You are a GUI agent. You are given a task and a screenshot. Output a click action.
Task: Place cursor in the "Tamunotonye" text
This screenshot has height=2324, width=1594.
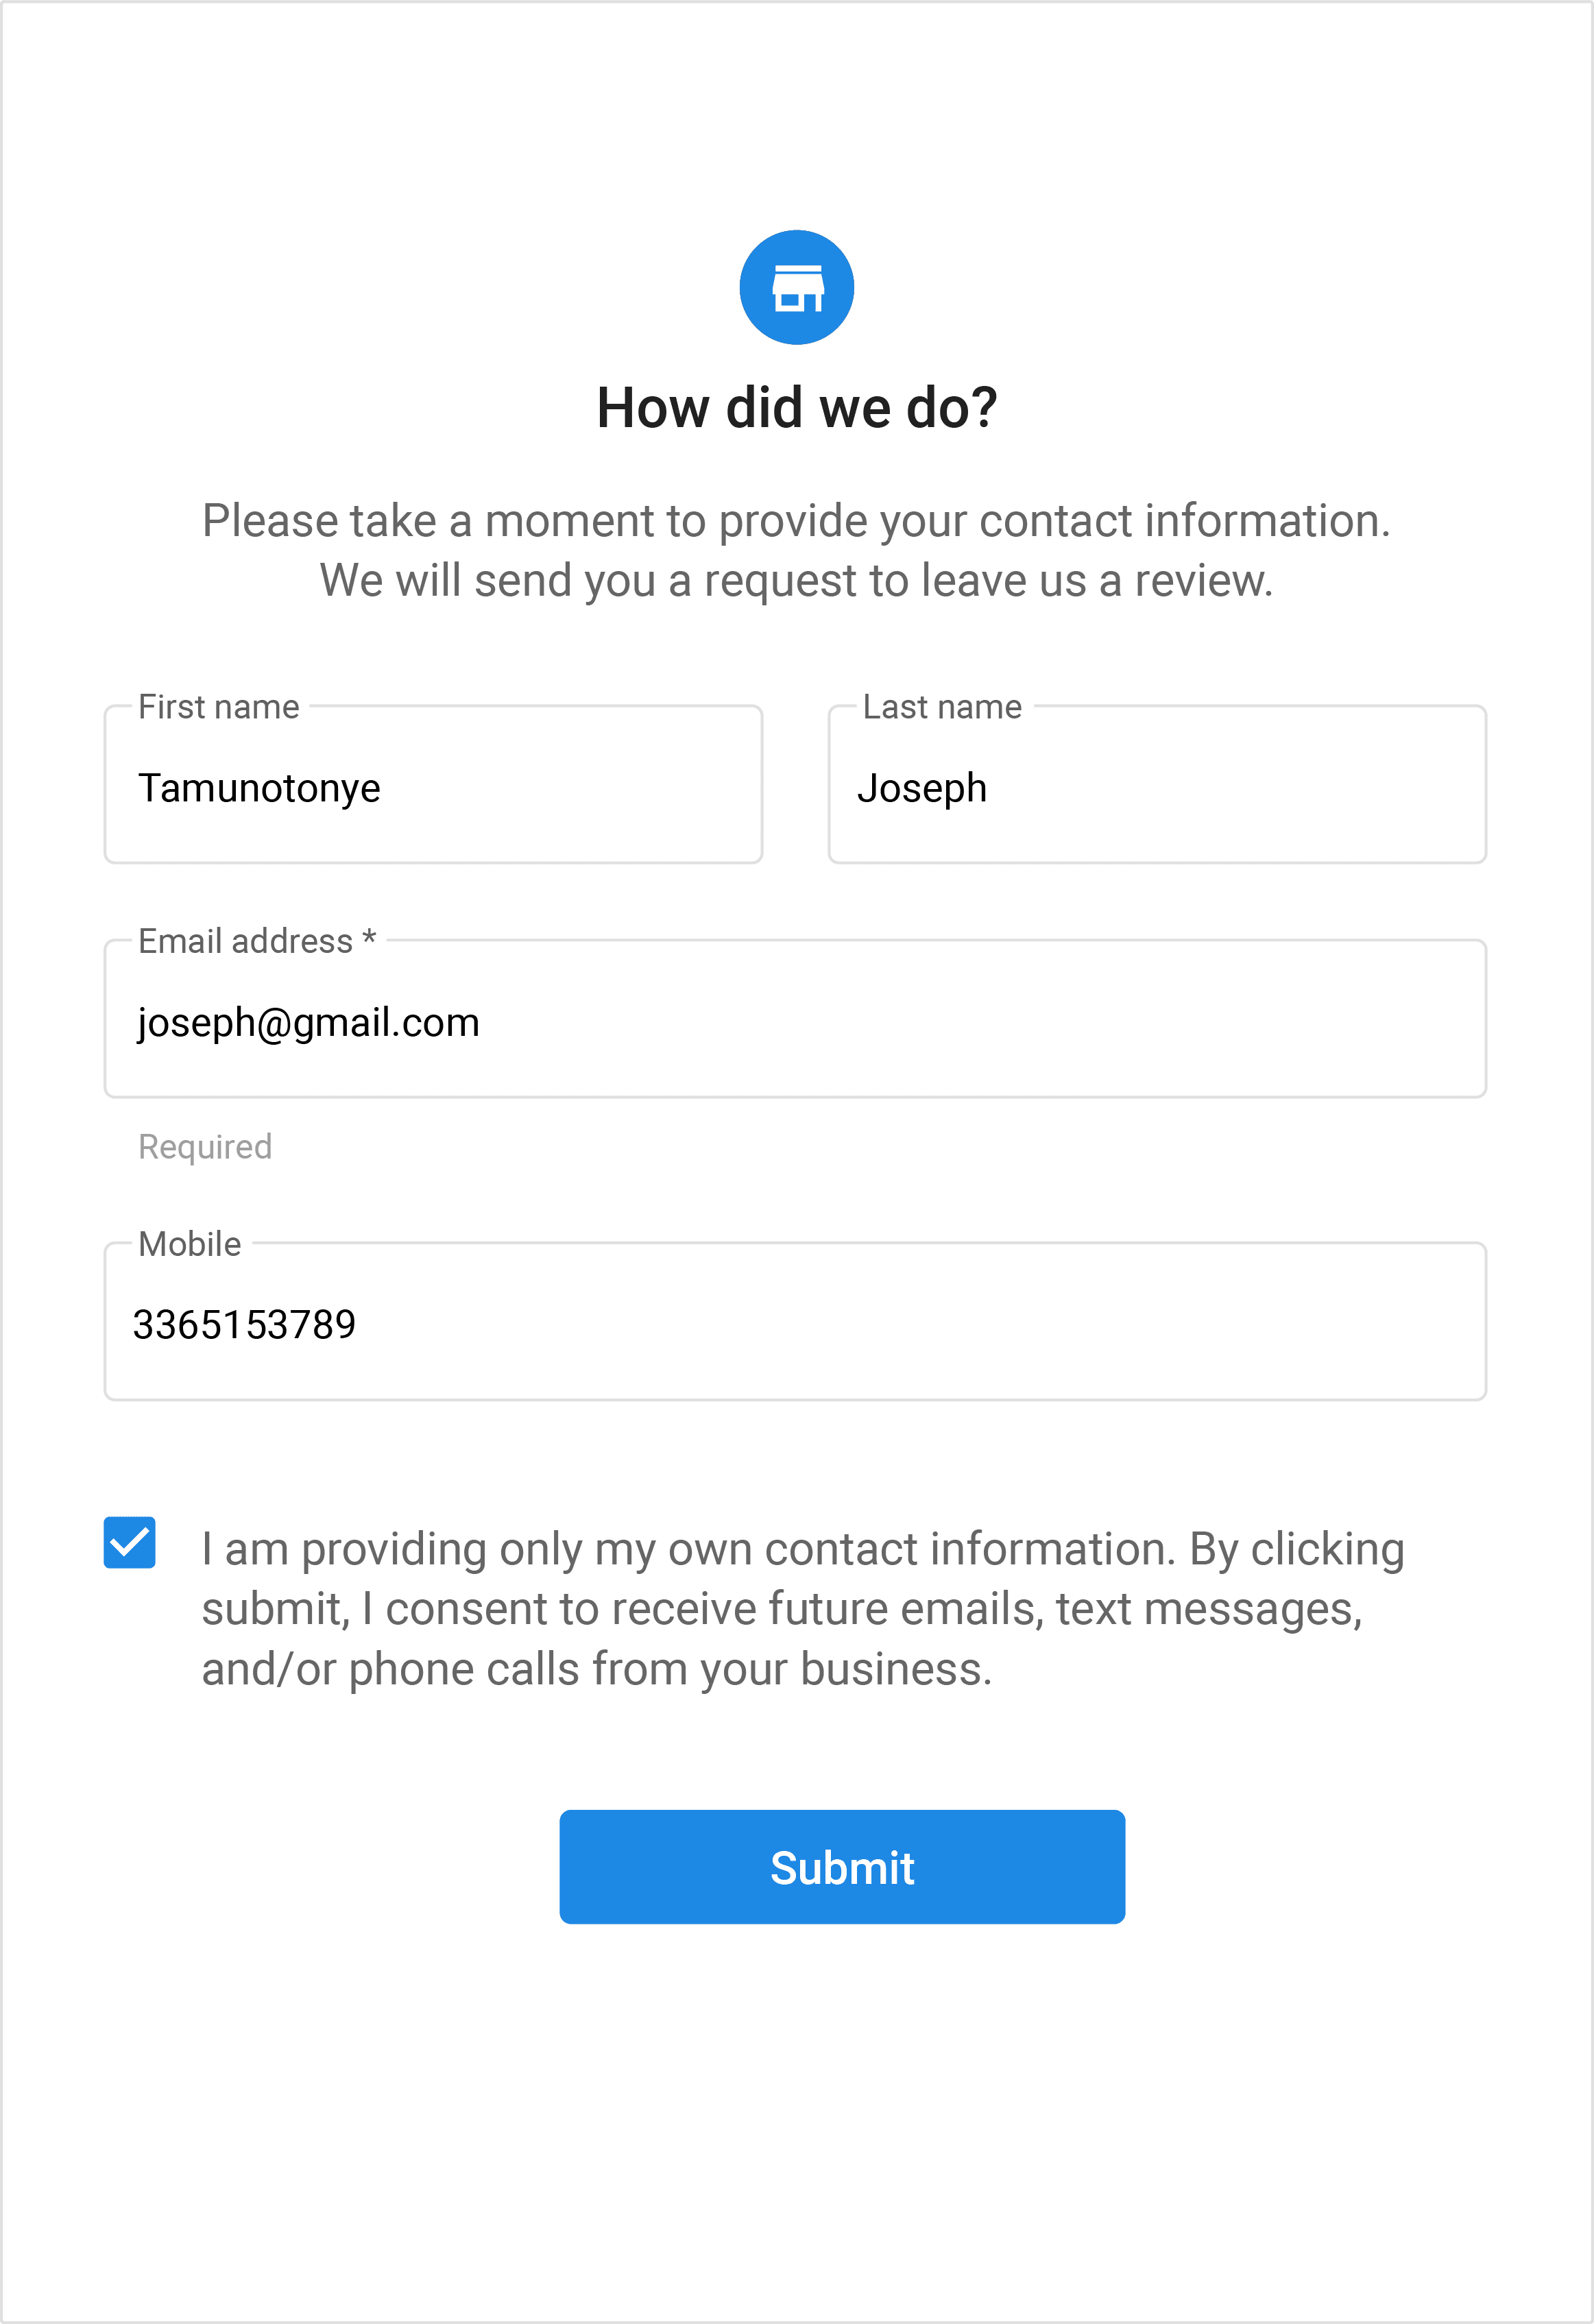[259, 788]
